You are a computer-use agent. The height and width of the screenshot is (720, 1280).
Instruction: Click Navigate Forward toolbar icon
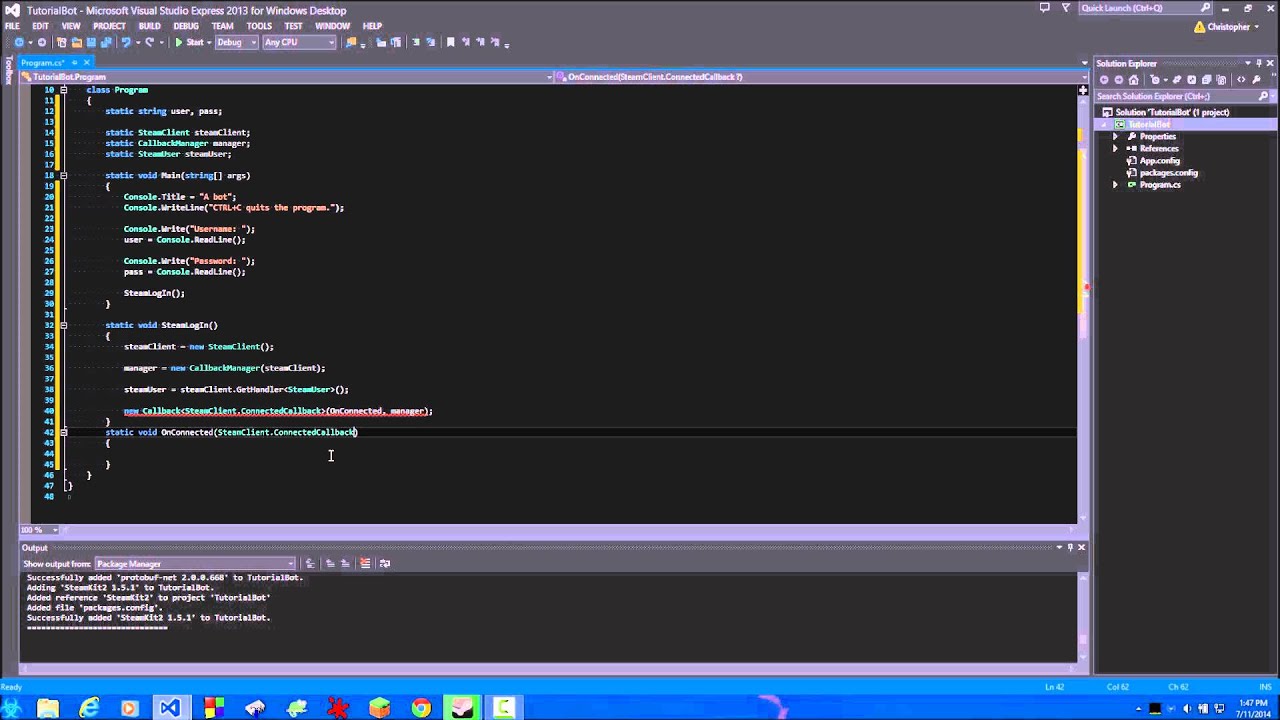tap(42, 42)
